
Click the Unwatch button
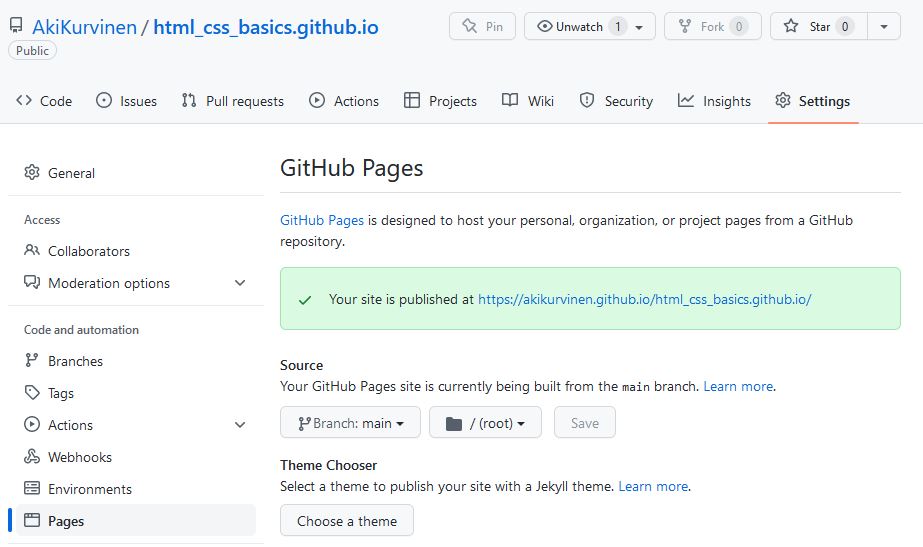(x=589, y=26)
